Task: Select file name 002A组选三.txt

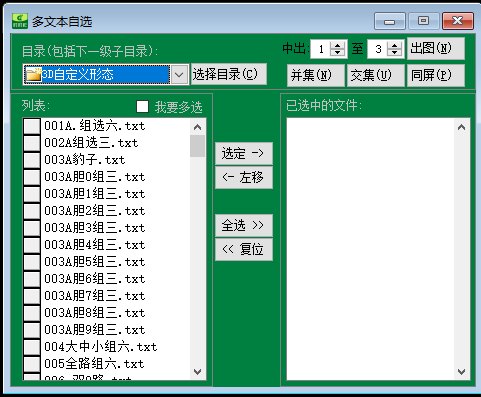Action: tap(91, 143)
